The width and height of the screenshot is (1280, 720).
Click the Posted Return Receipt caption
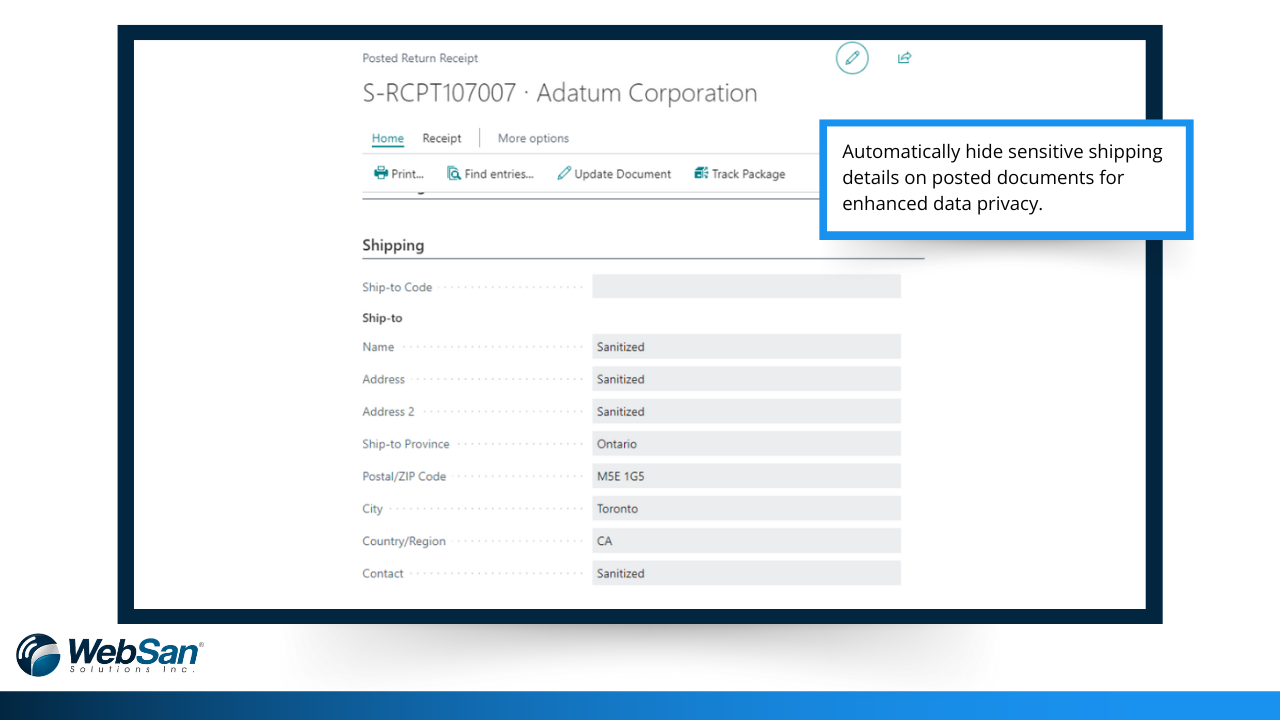pyautogui.click(x=420, y=58)
